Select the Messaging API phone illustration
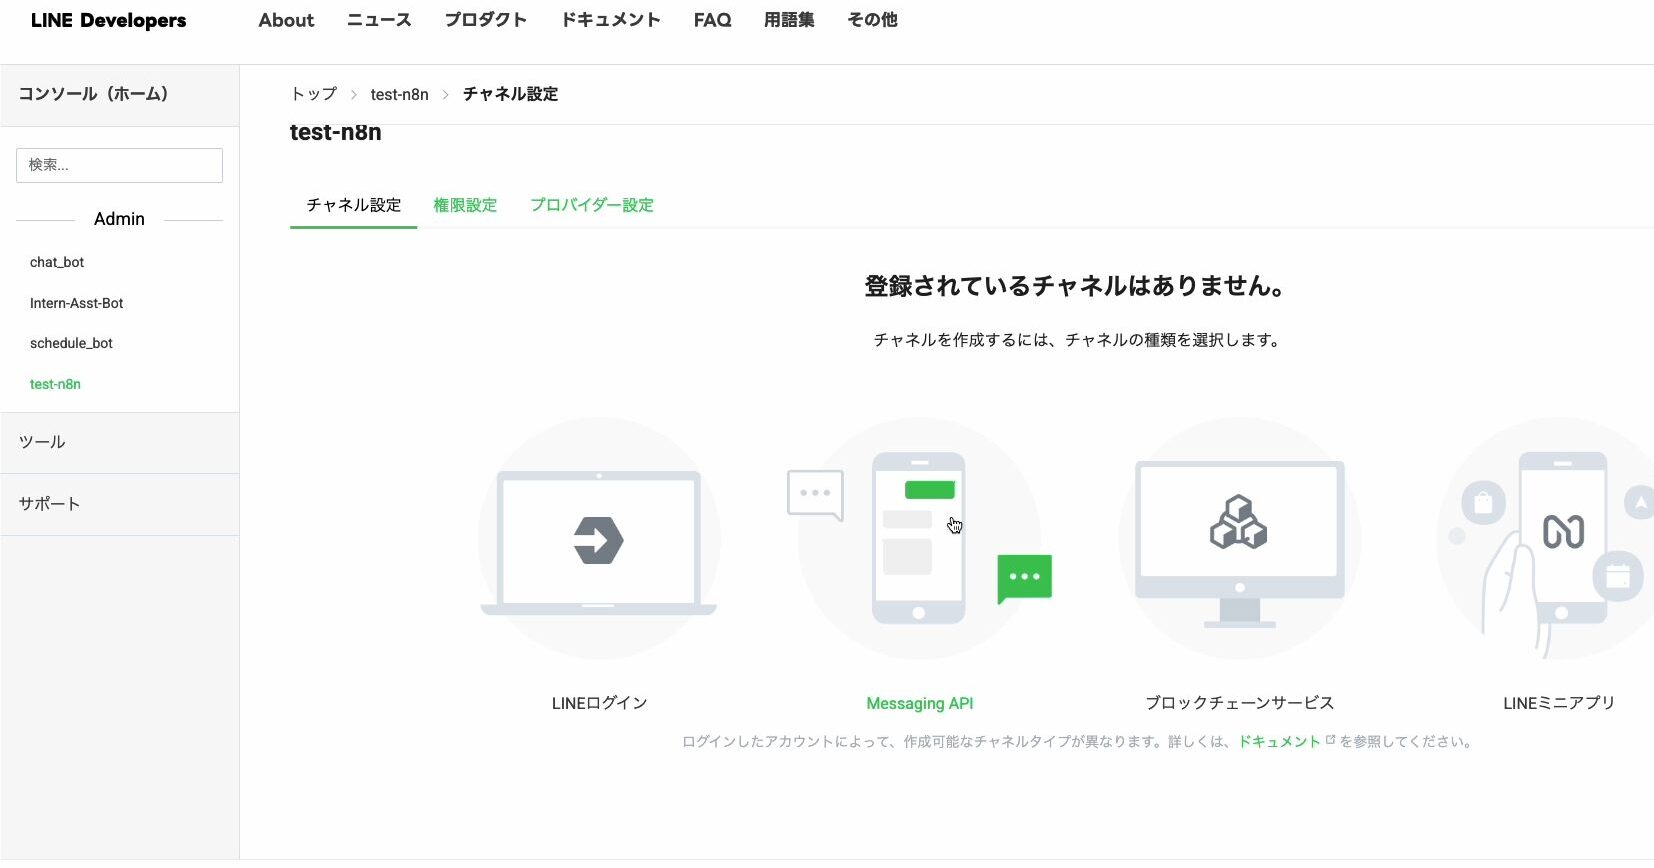The width and height of the screenshot is (1654, 868). (919, 539)
